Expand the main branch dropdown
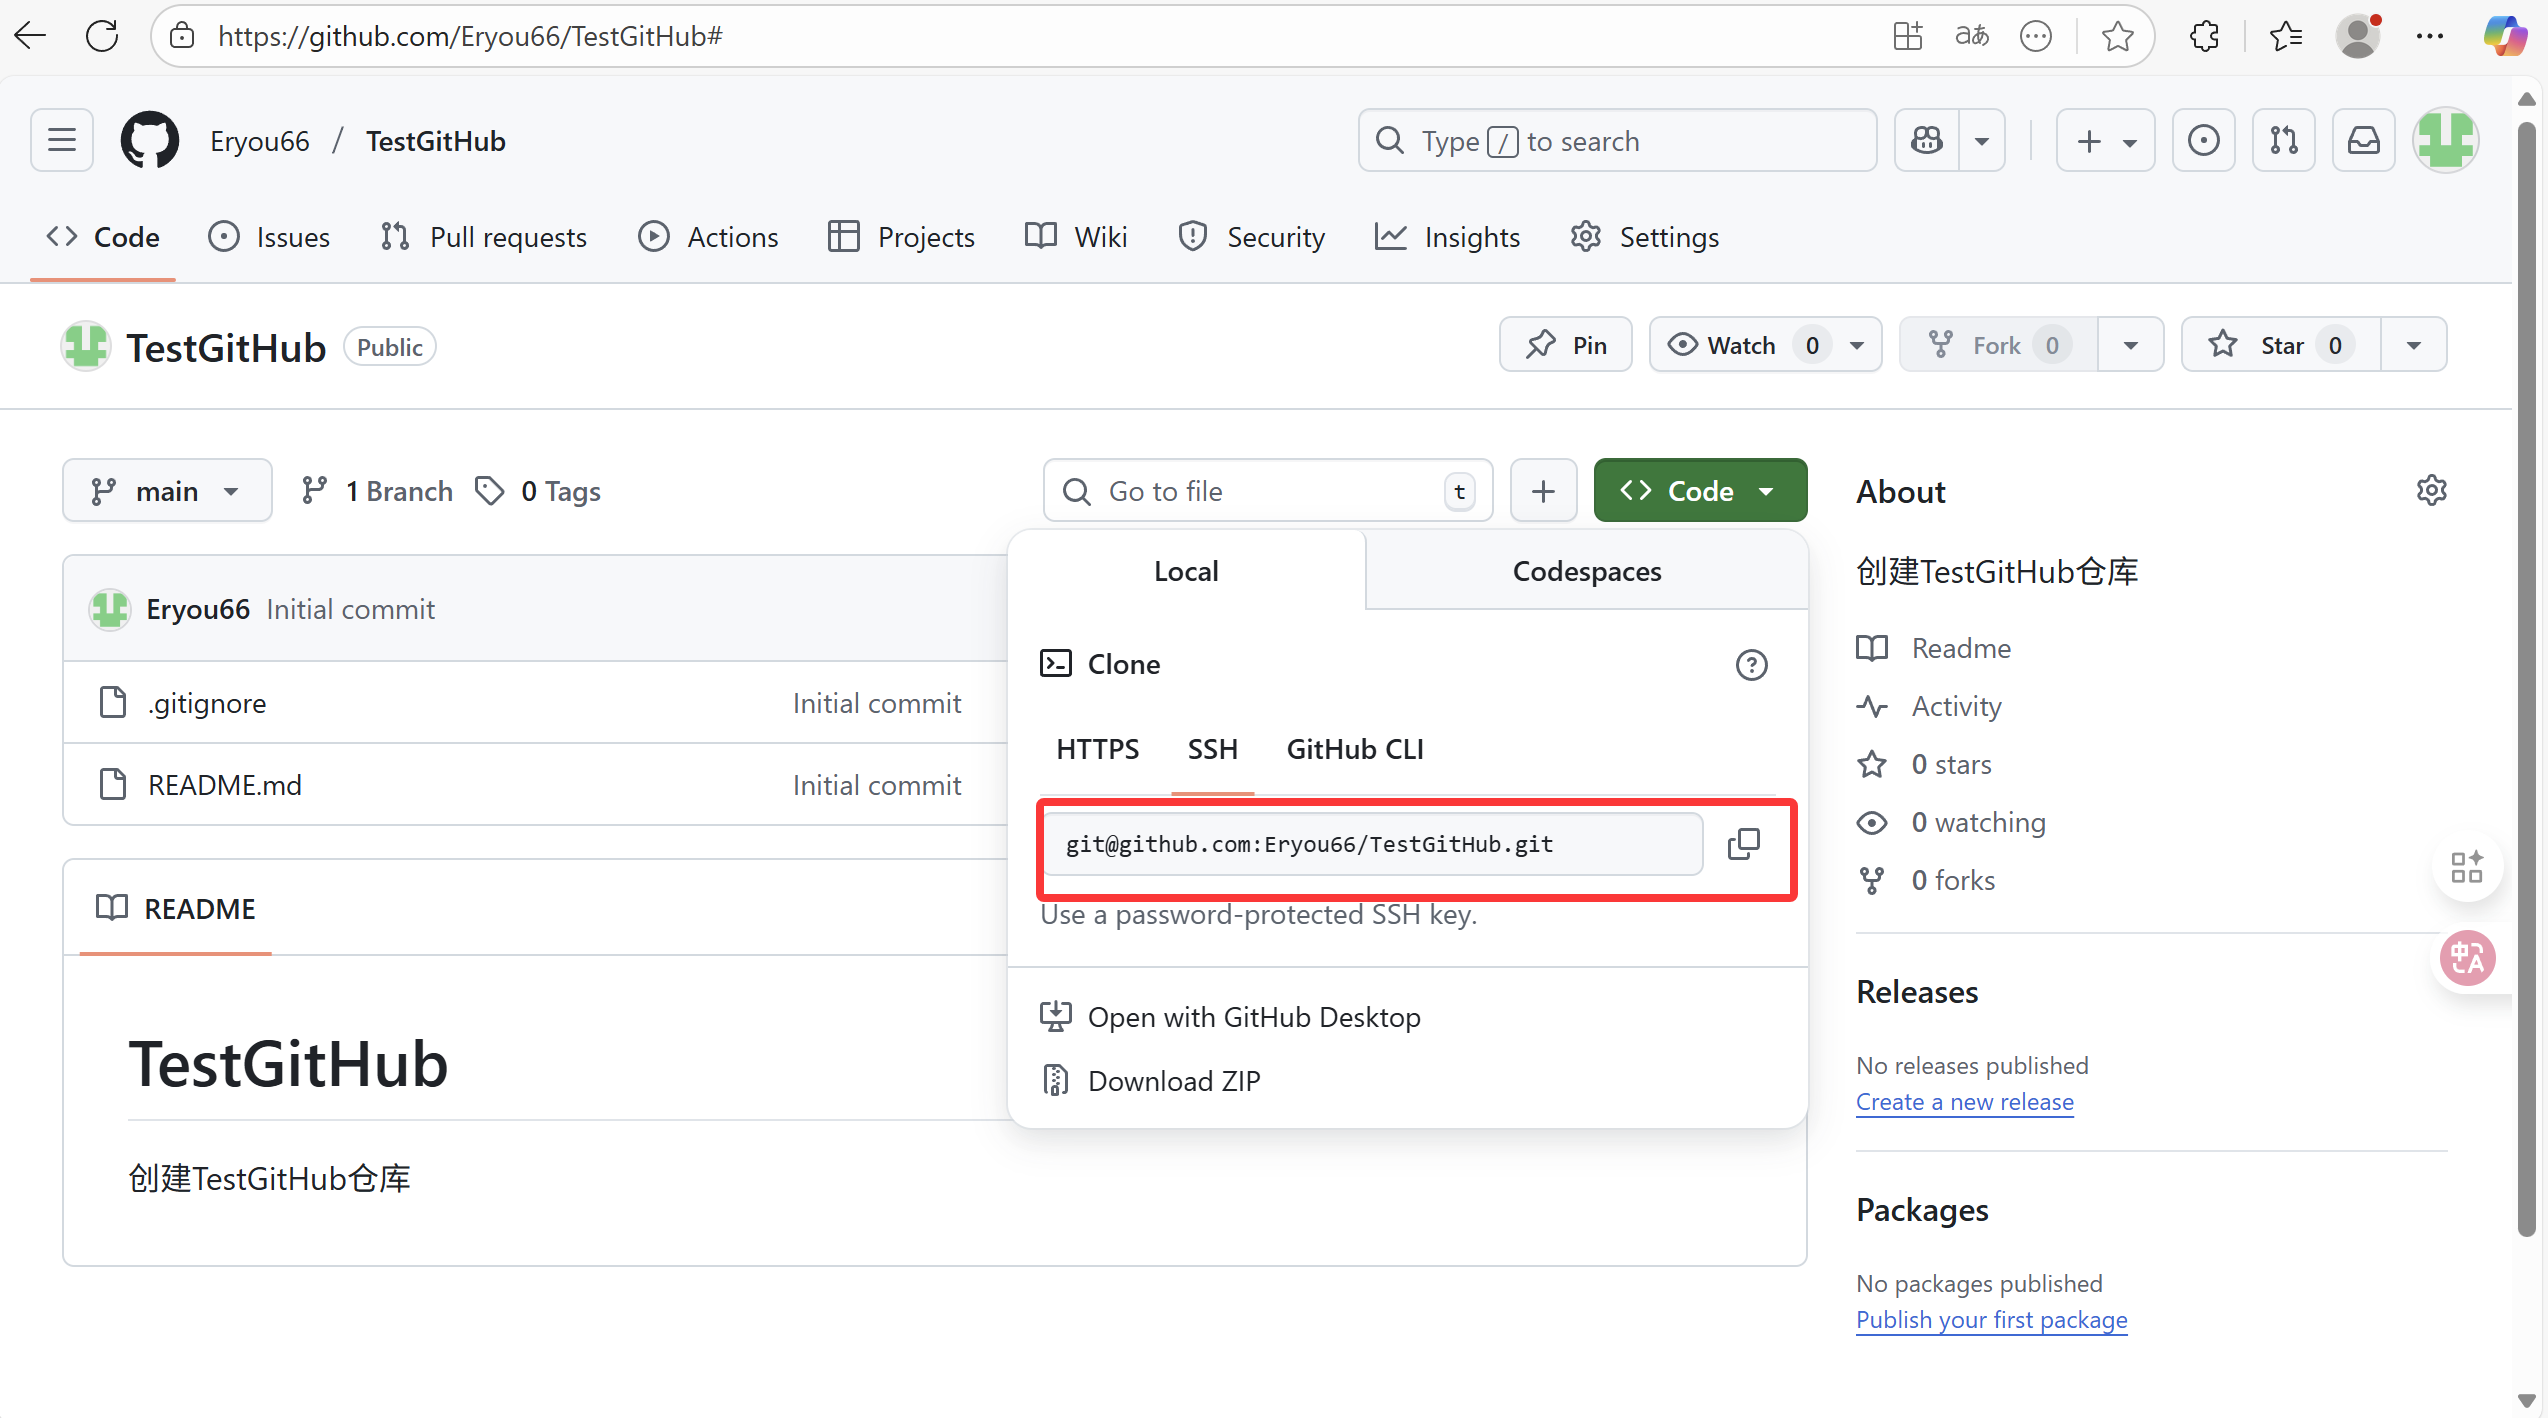The height and width of the screenshot is (1418, 2548). (x=167, y=491)
